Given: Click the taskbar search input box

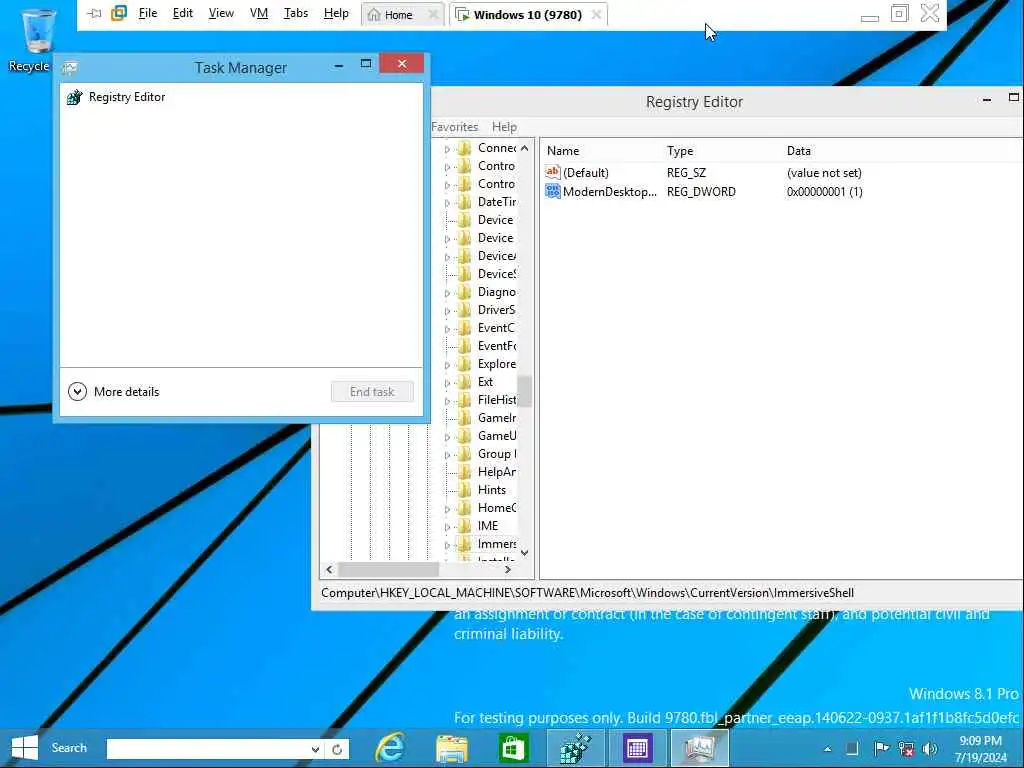Looking at the screenshot, I should 208,748.
